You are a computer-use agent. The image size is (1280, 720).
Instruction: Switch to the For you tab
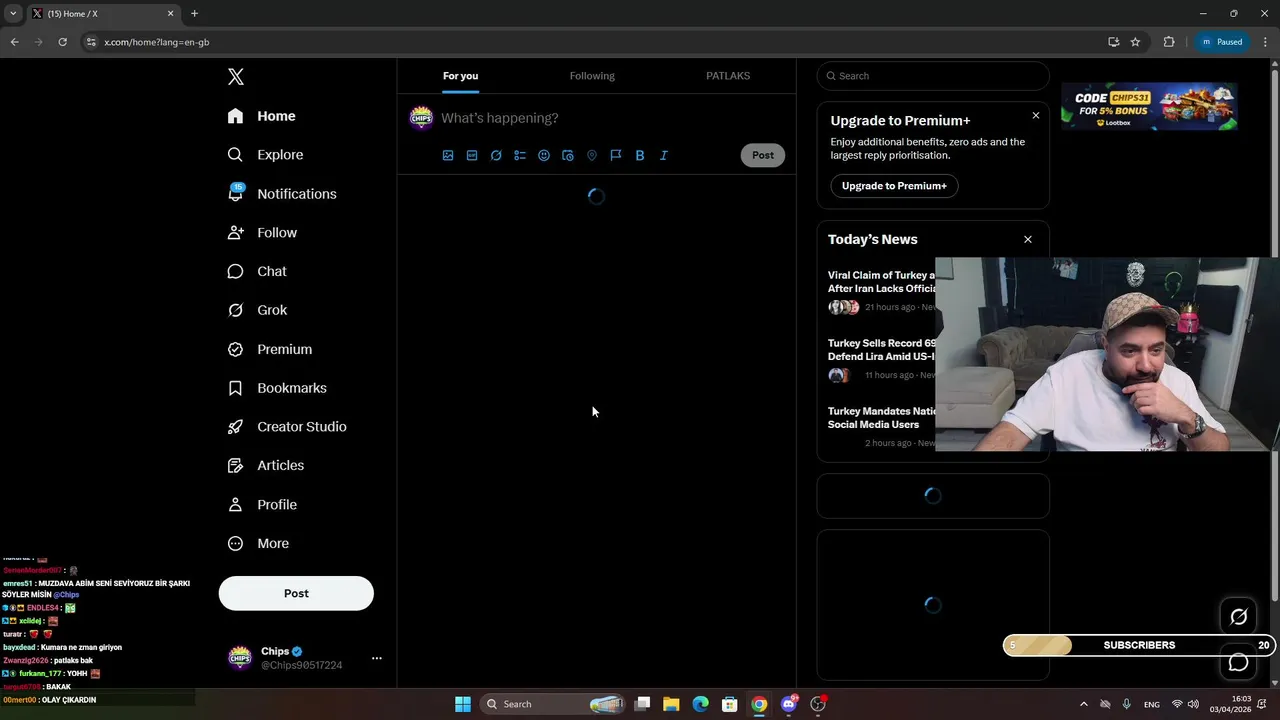coord(461,76)
